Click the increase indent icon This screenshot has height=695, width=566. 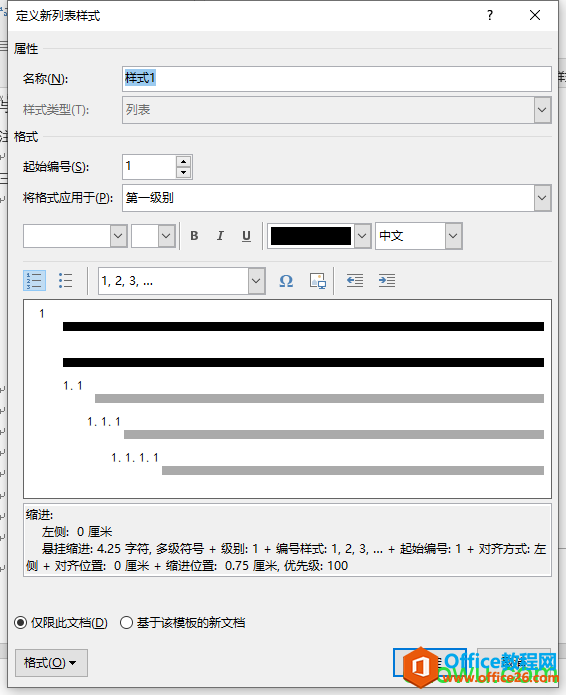pyautogui.click(x=387, y=281)
